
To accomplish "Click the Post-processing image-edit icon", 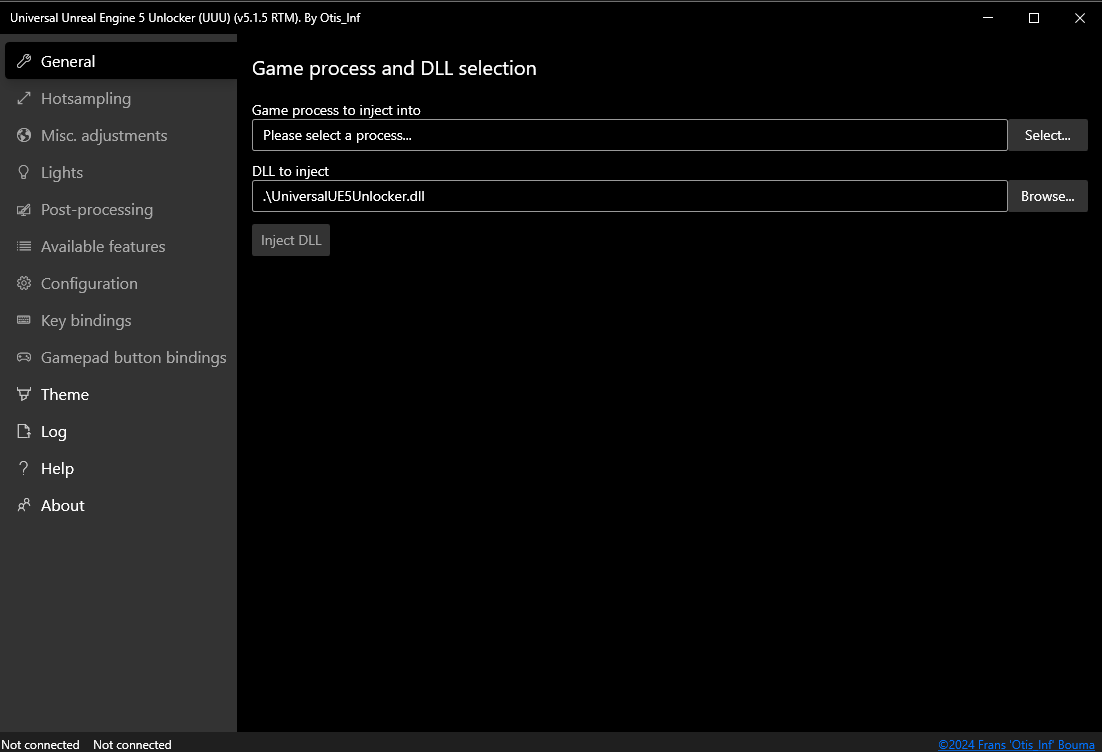I will click(24, 209).
